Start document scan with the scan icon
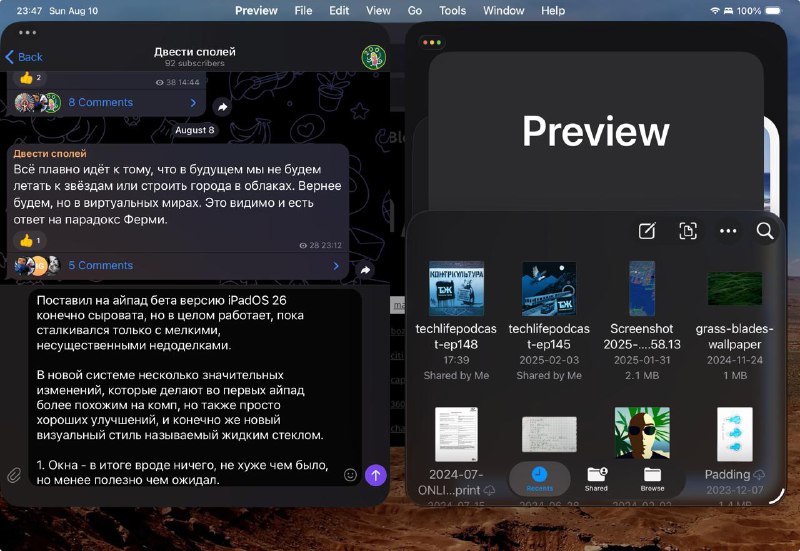This screenshot has width=800, height=551. click(x=688, y=231)
